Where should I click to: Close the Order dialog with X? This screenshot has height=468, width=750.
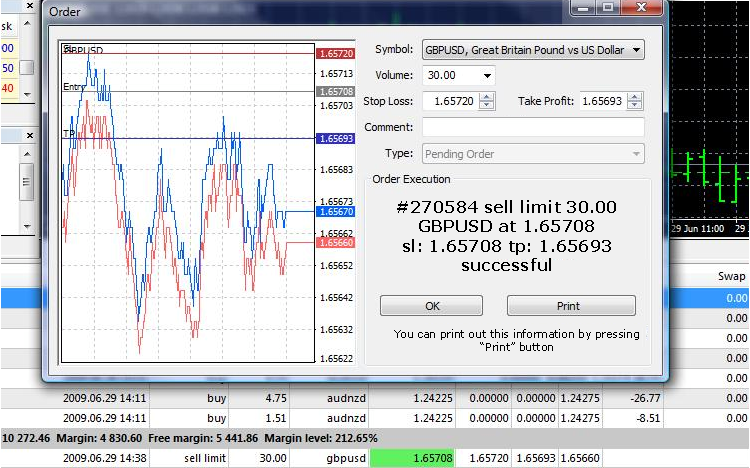pyautogui.click(x=642, y=8)
